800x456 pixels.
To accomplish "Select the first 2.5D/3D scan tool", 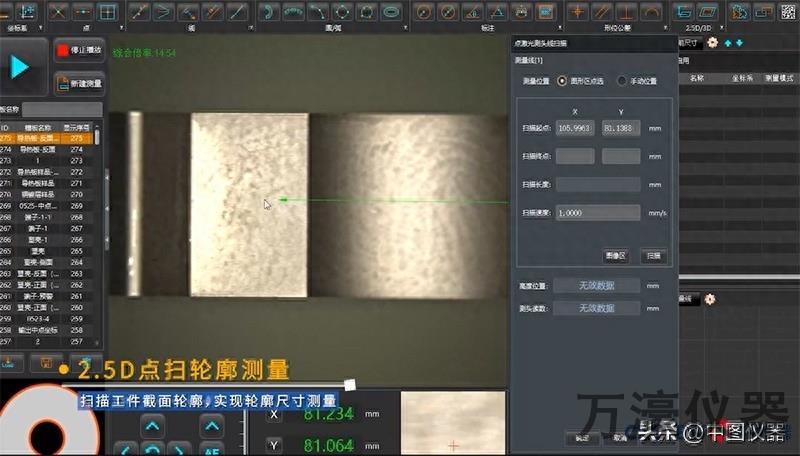I will [x=683, y=12].
